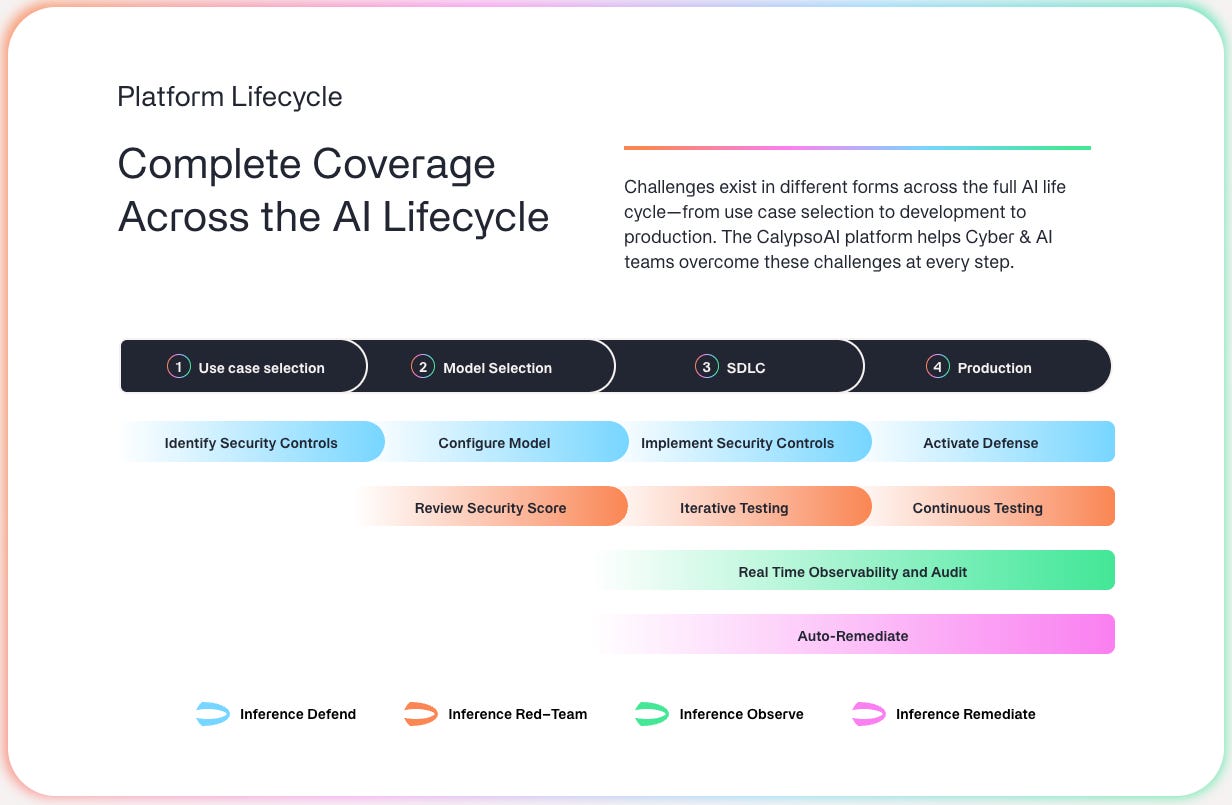The width and height of the screenshot is (1232, 805).
Task: Click the Platform Lifecycle subtitle
Action: click(x=230, y=97)
